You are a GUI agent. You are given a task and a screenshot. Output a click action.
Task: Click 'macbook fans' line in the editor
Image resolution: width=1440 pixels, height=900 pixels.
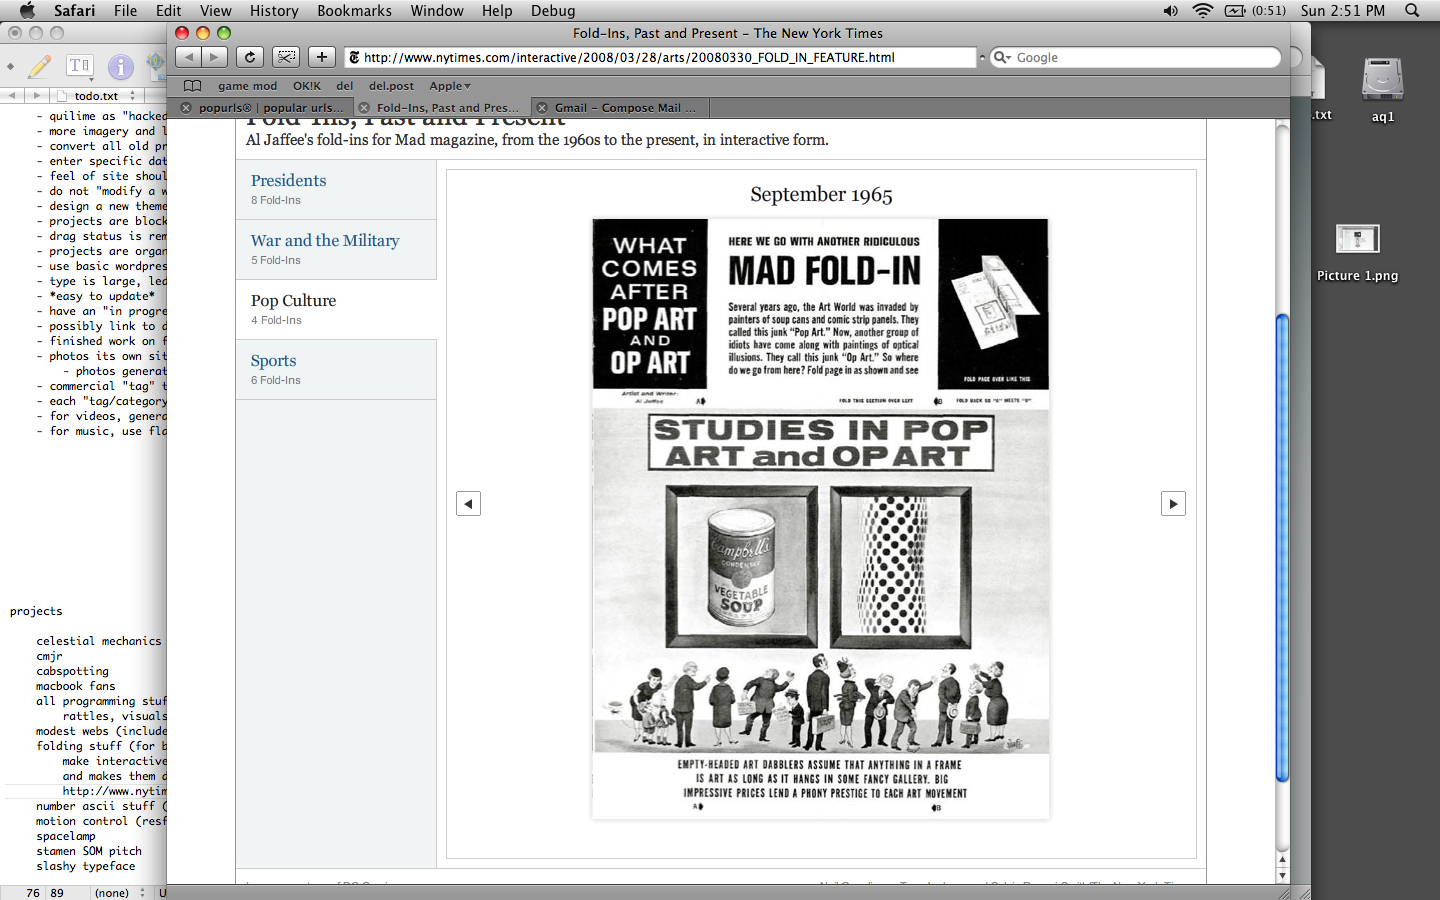point(76,686)
